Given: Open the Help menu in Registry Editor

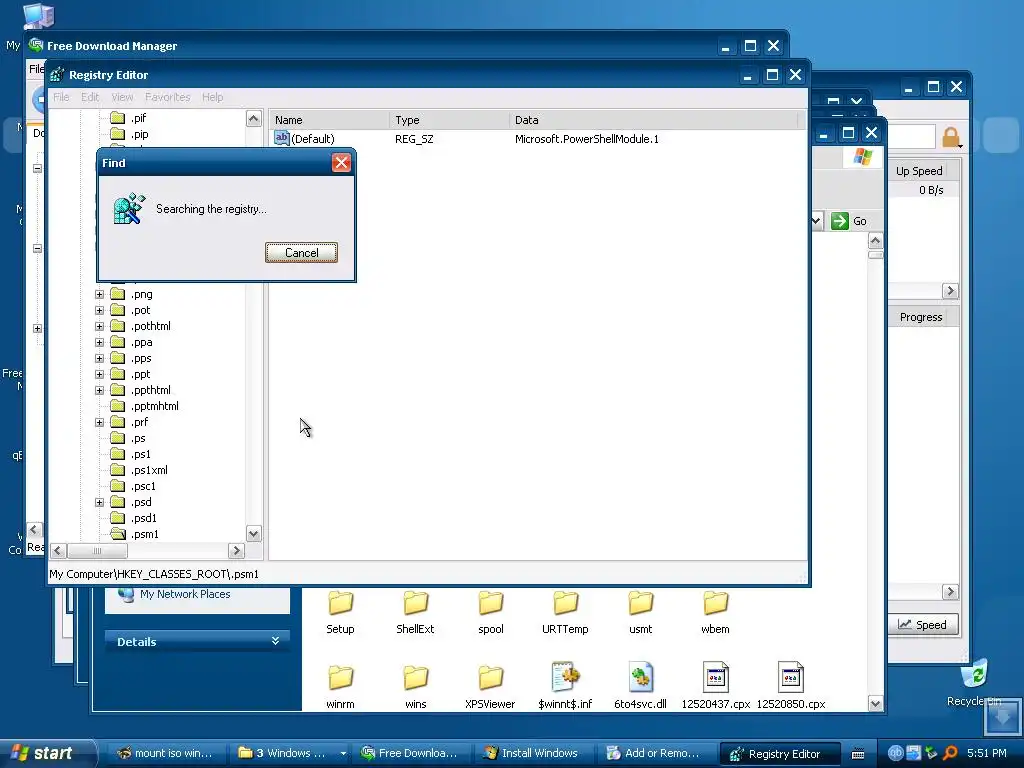Looking at the screenshot, I should (212, 97).
